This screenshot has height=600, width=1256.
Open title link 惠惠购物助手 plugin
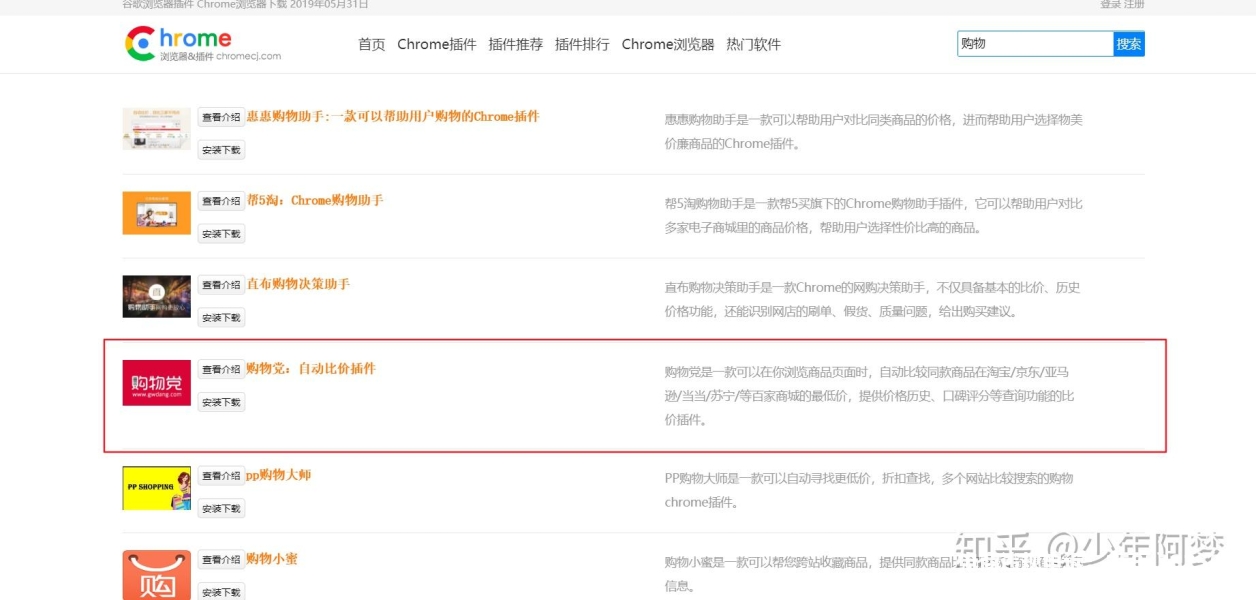[x=393, y=117]
